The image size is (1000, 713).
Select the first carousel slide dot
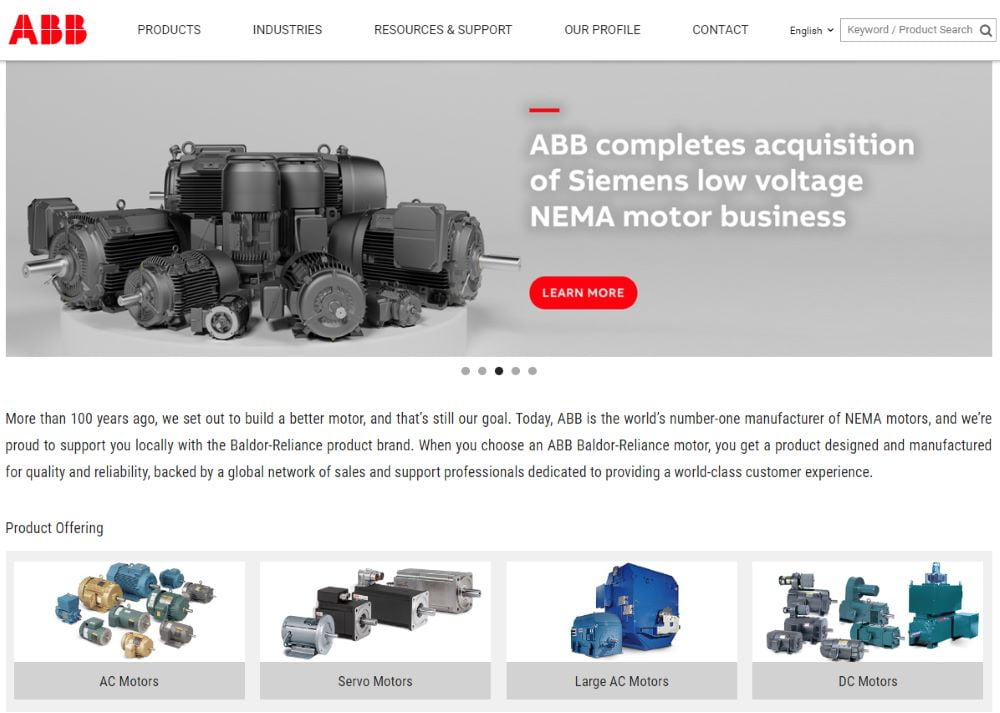(x=466, y=371)
